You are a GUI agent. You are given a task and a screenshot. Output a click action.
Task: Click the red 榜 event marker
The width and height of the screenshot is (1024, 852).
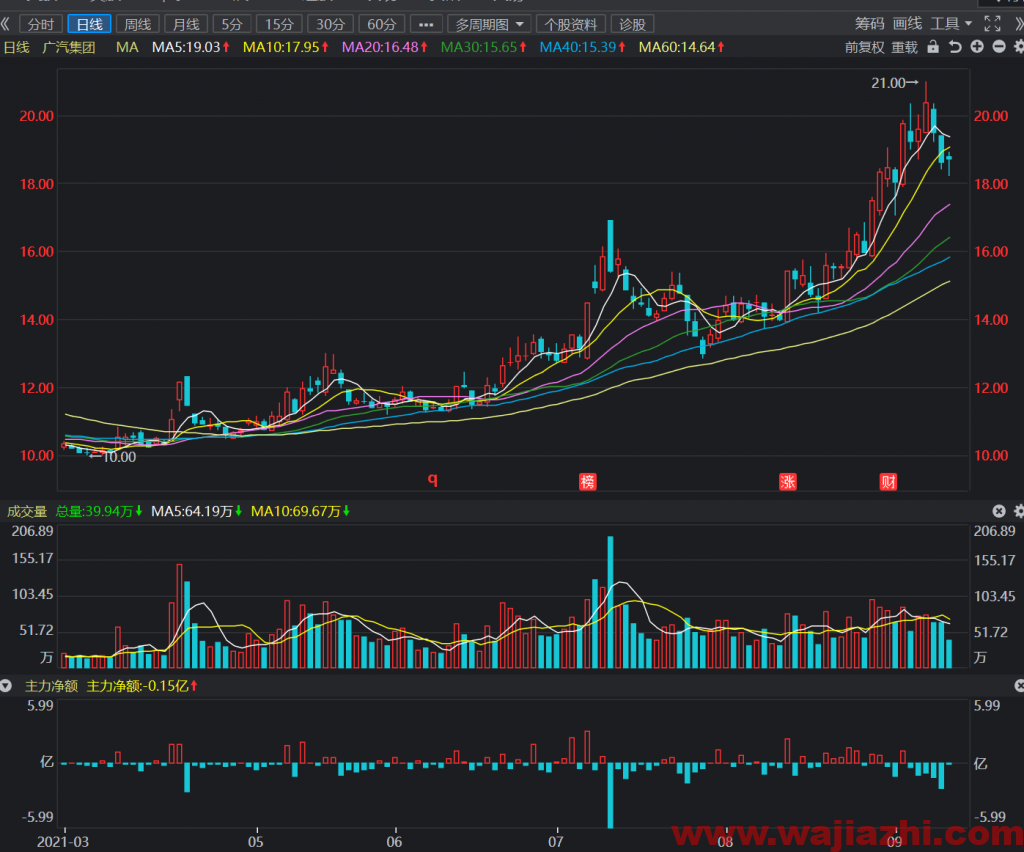[x=588, y=482]
